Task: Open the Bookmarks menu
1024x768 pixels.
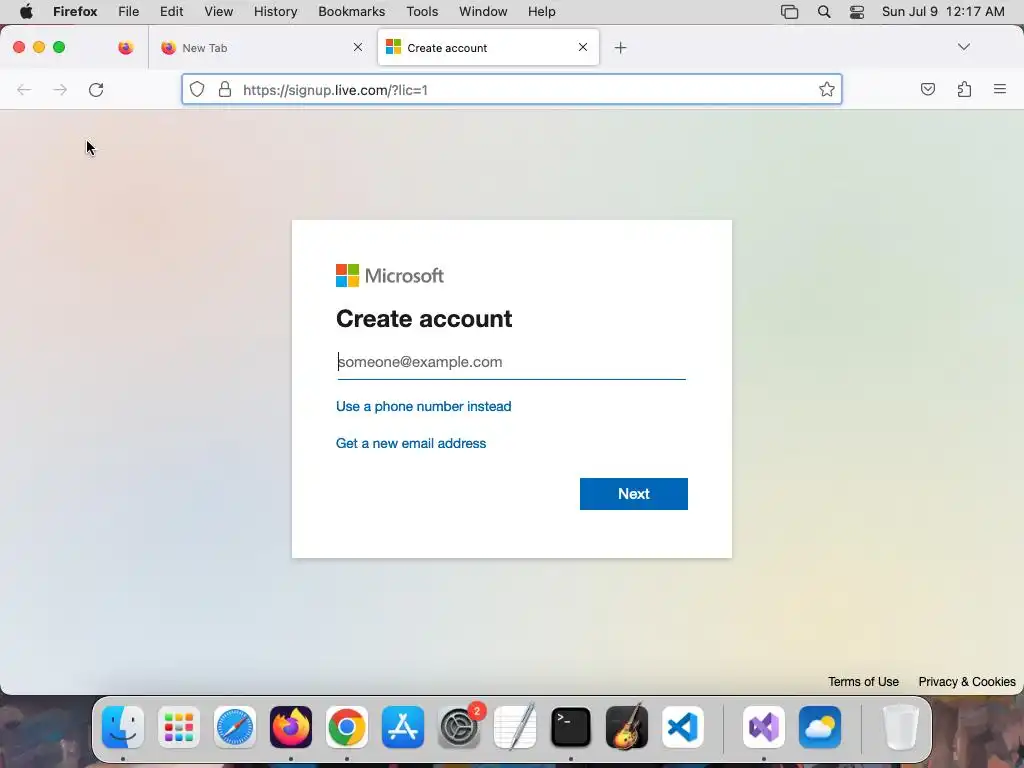Action: click(351, 12)
